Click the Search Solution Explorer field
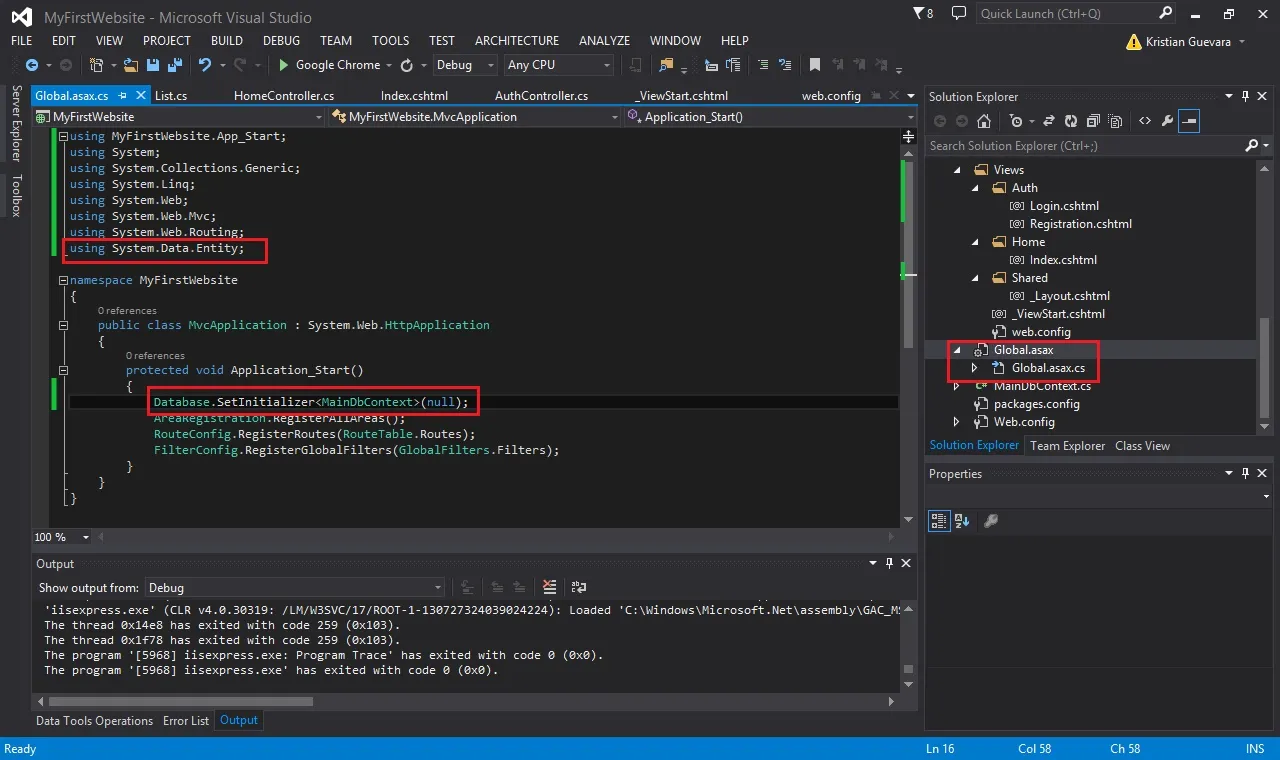The image size is (1280, 760). [x=1085, y=146]
